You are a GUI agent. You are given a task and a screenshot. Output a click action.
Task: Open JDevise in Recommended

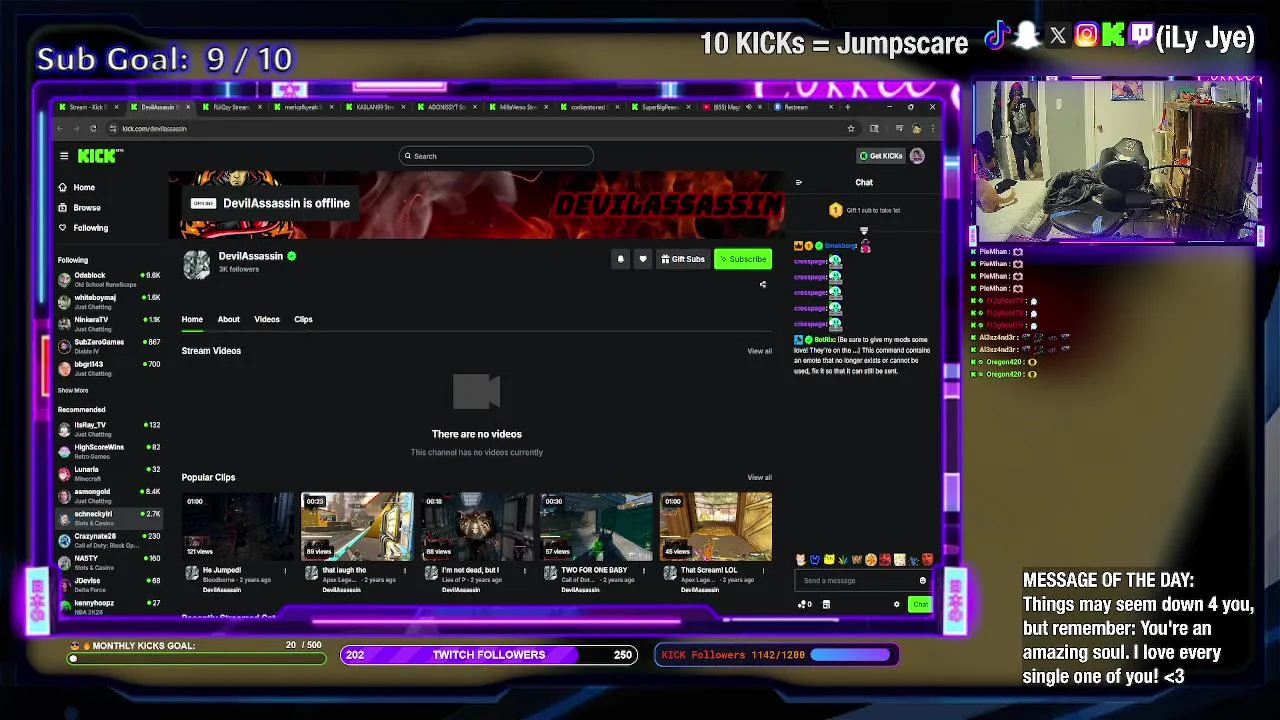[109, 585]
